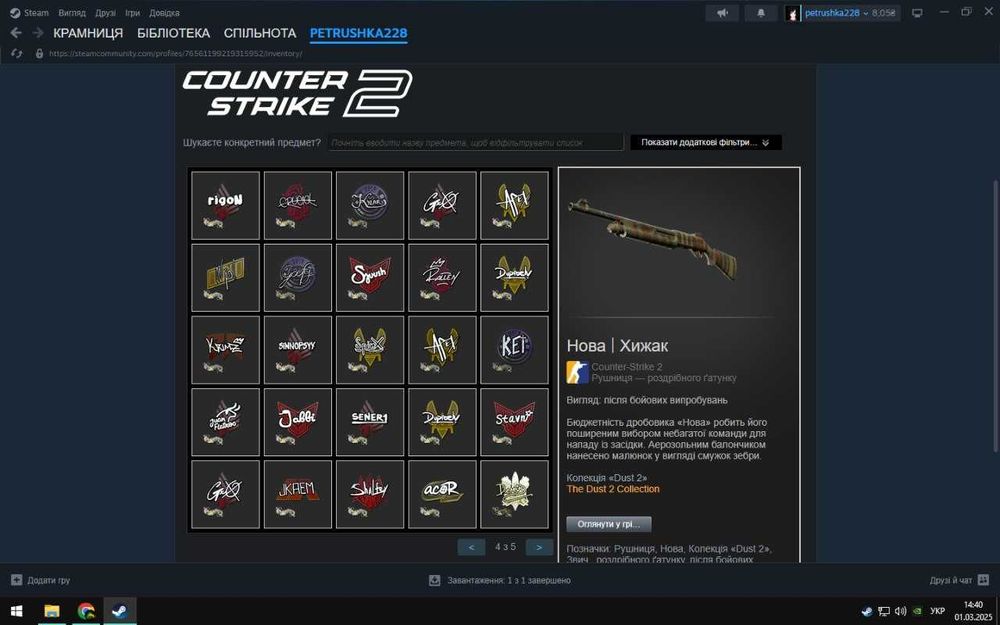Click the Big Picture mode monitor icon

(x=917, y=13)
